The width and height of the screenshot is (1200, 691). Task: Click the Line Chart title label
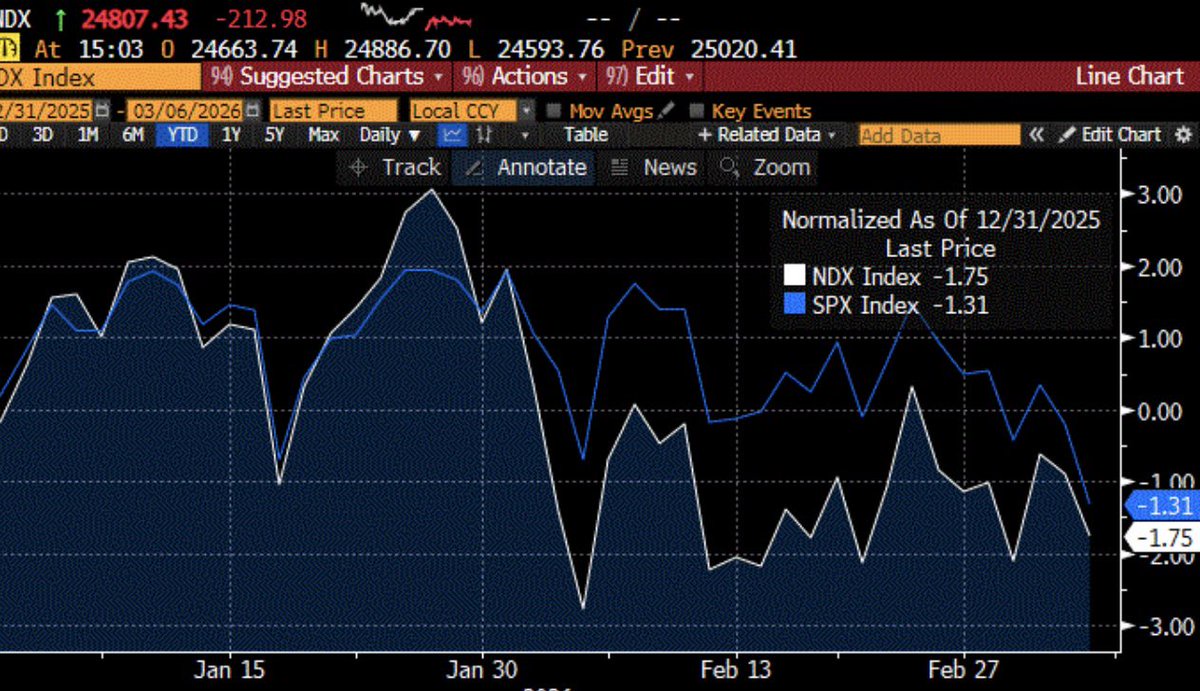1129,76
